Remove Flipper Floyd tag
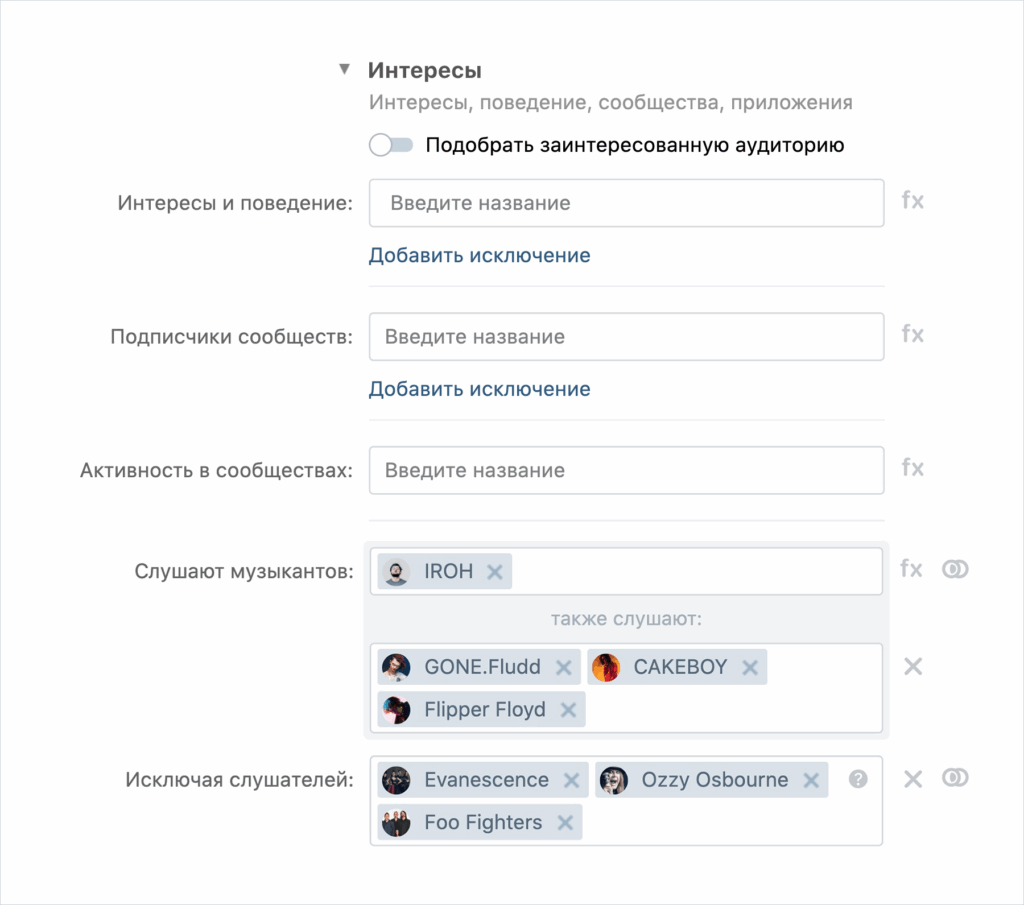Viewport: 1024px width, 905px height. point(568,710)
